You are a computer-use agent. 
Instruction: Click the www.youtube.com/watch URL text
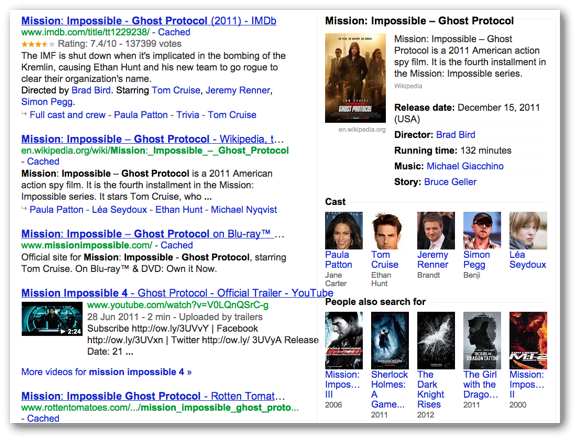(178, 305)
